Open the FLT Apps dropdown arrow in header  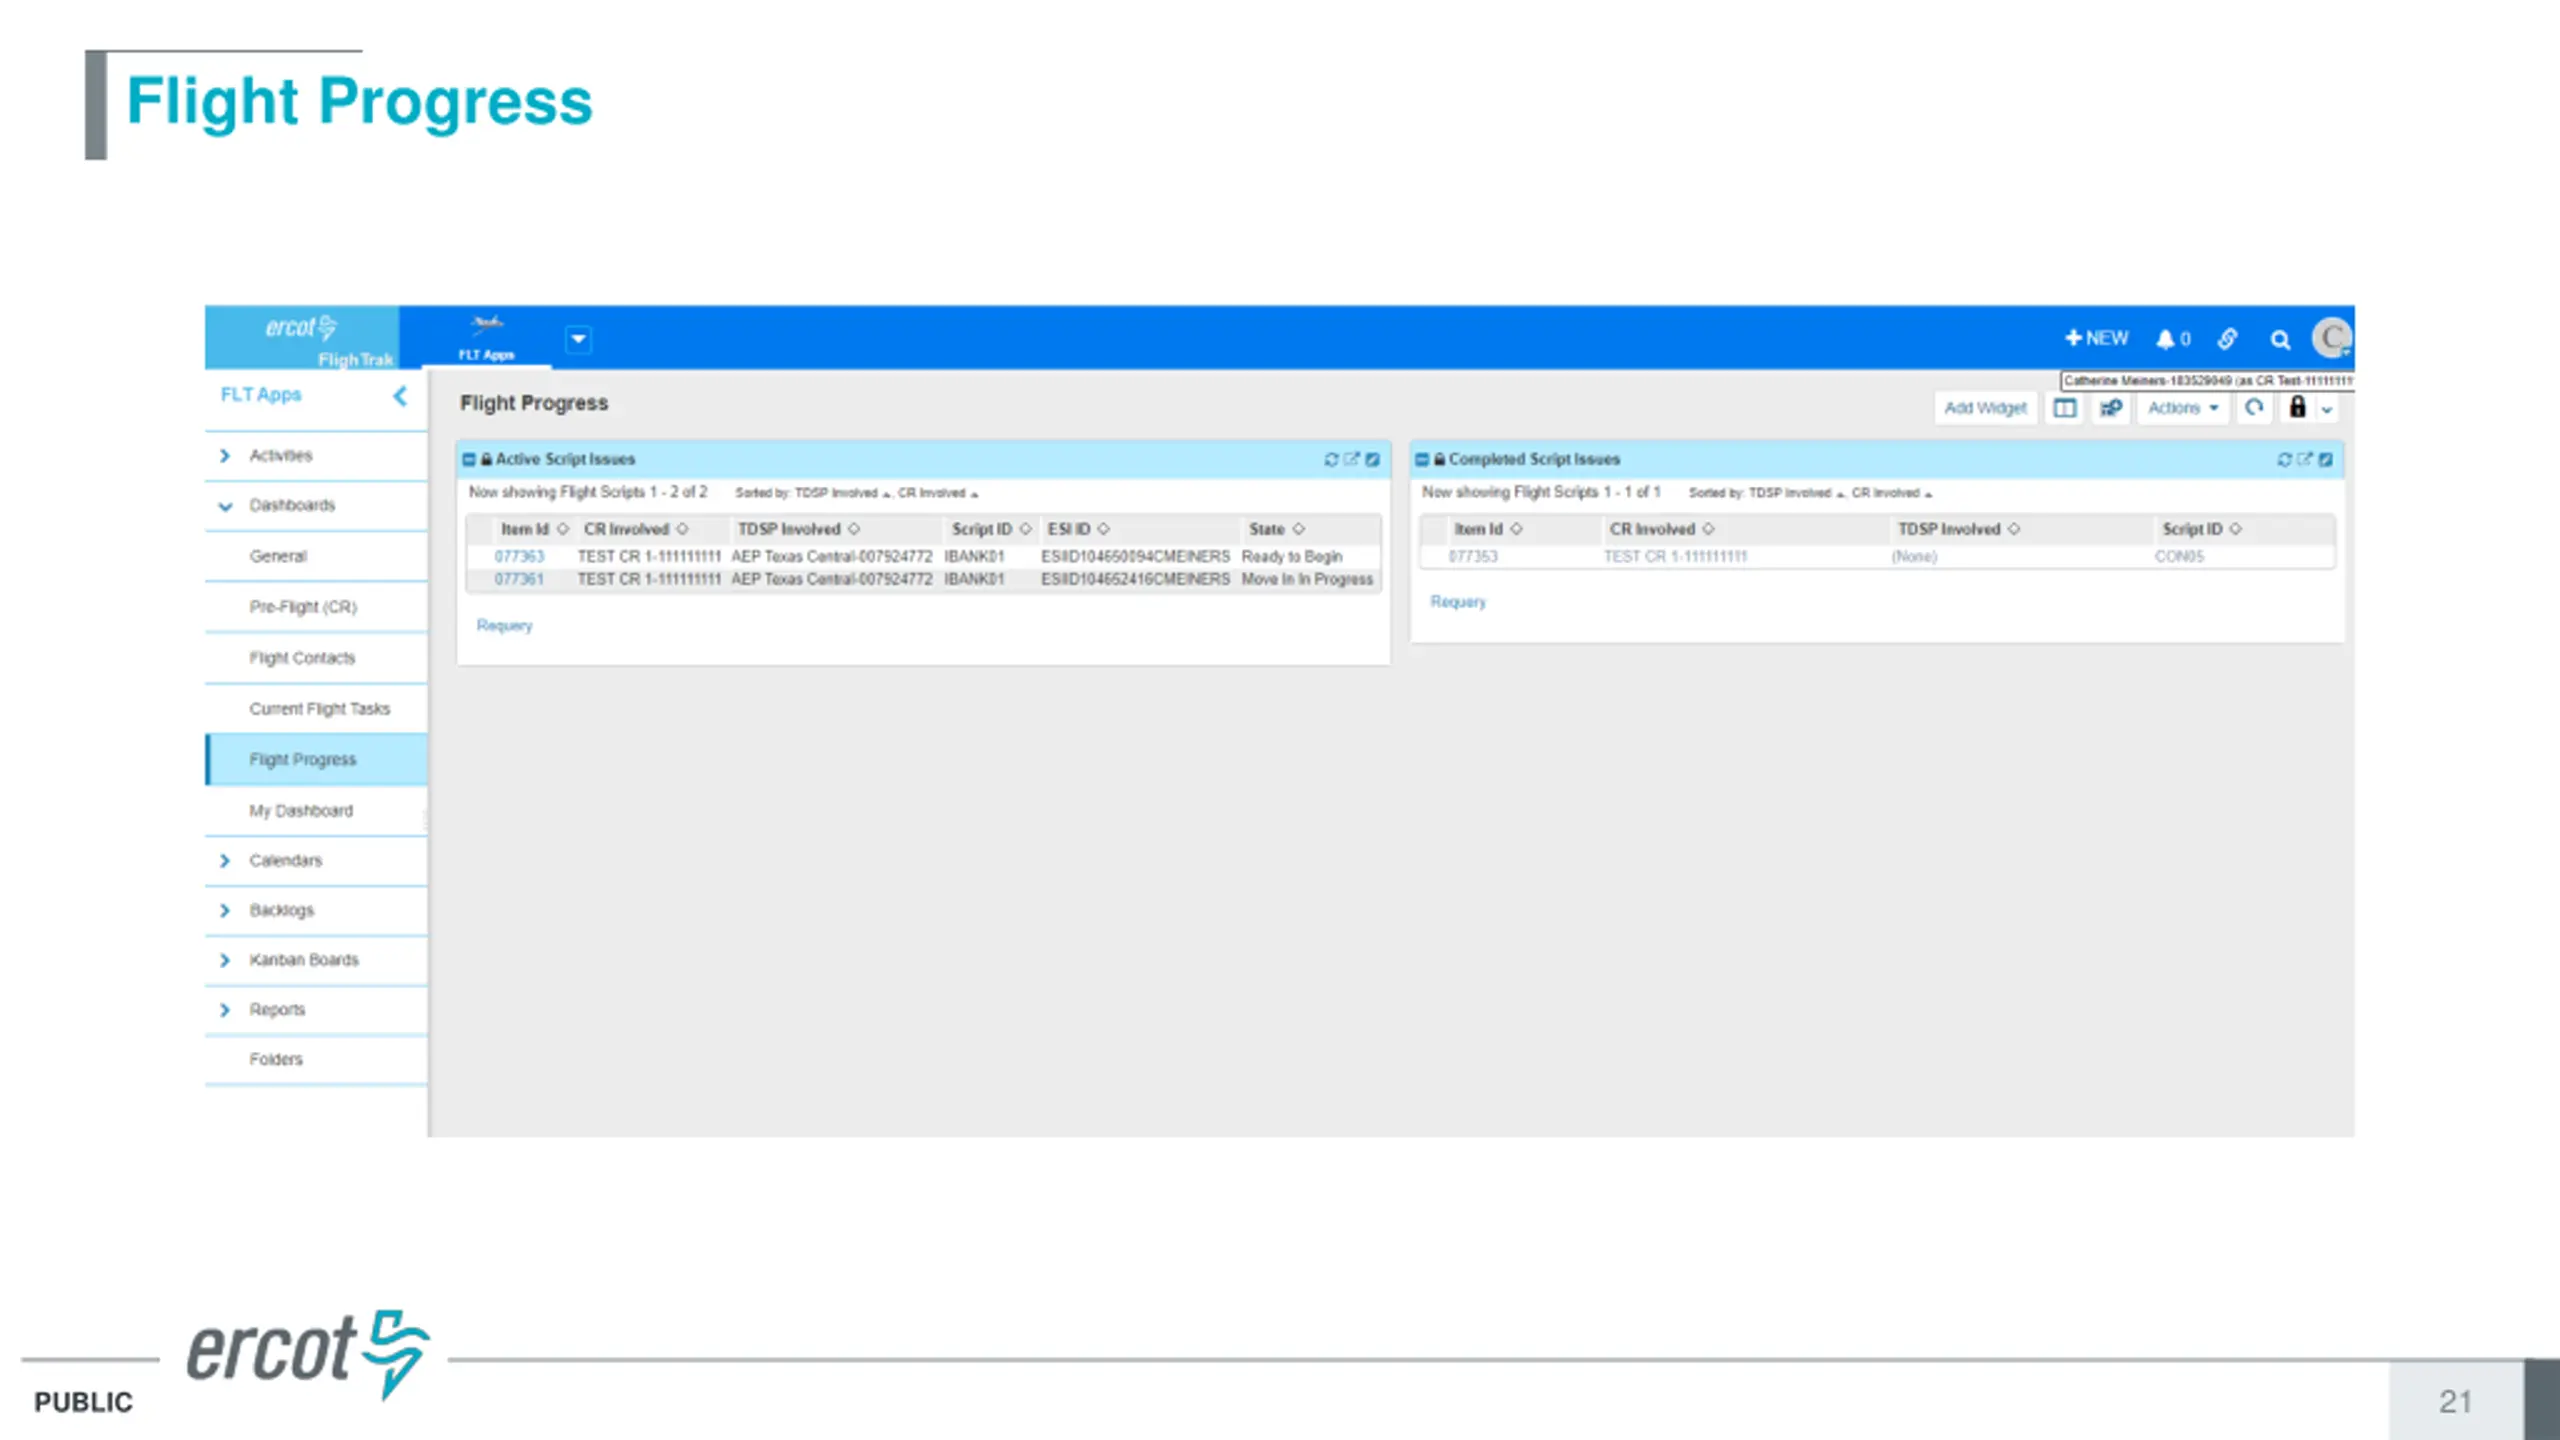[578, 339]
